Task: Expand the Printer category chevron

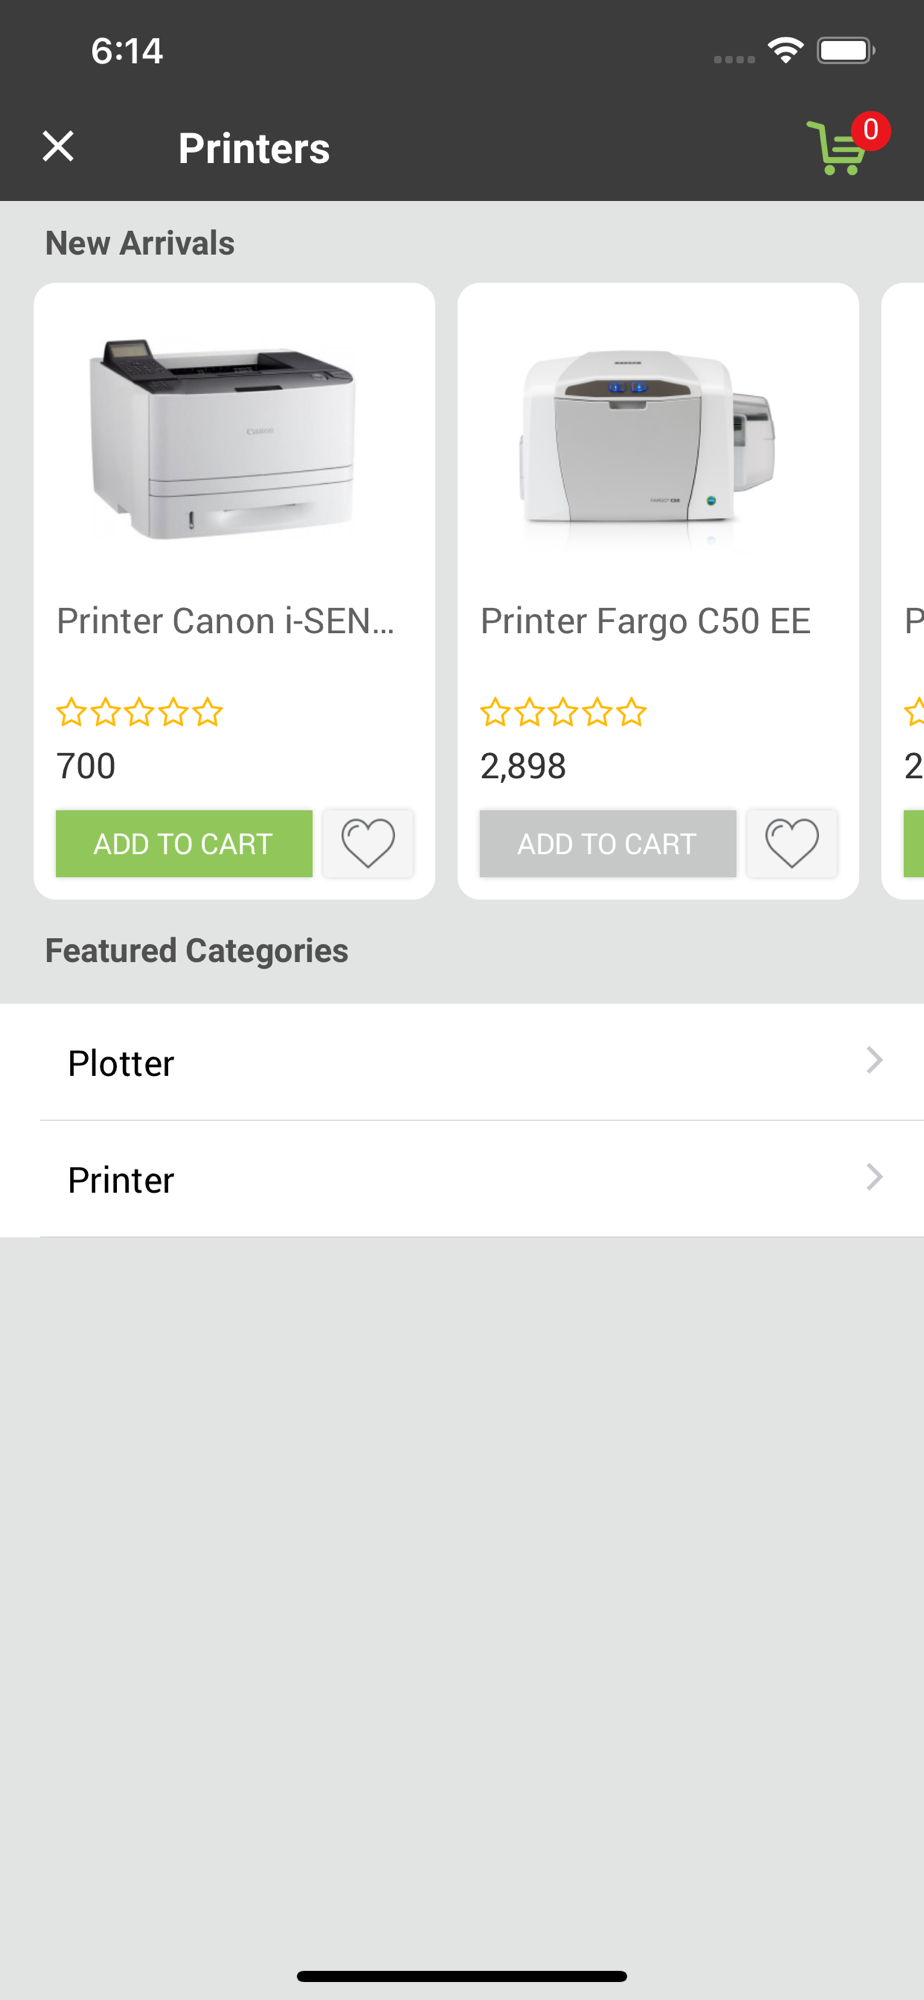Action: (x=874, y=1177)
